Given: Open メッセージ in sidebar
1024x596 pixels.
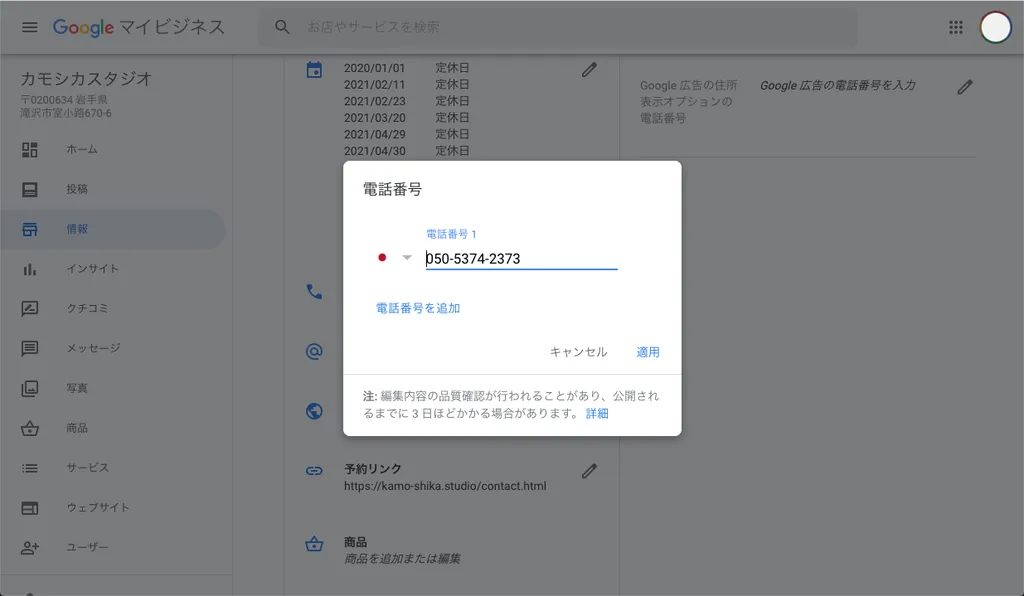Looking at the screenshot, I should (x=112, y=348).
